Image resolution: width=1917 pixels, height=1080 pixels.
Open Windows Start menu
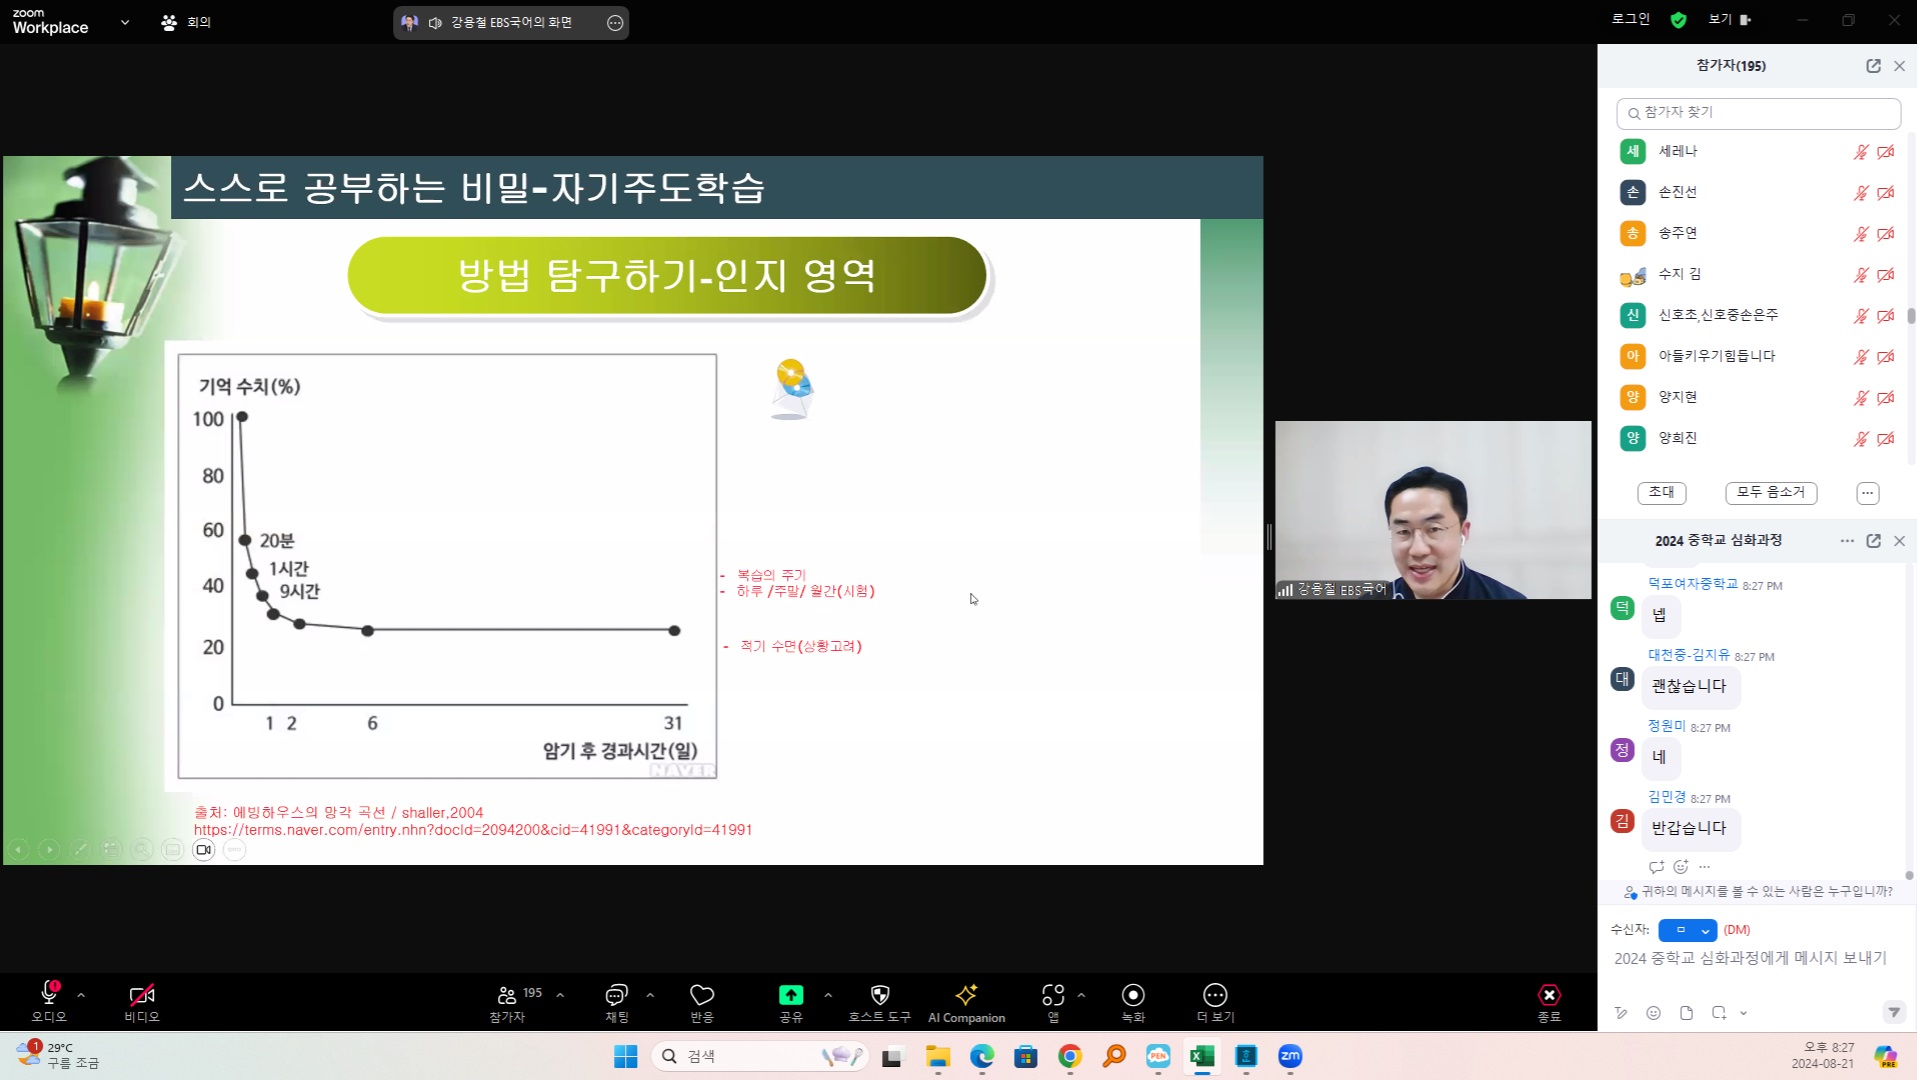pos(626,1056)
